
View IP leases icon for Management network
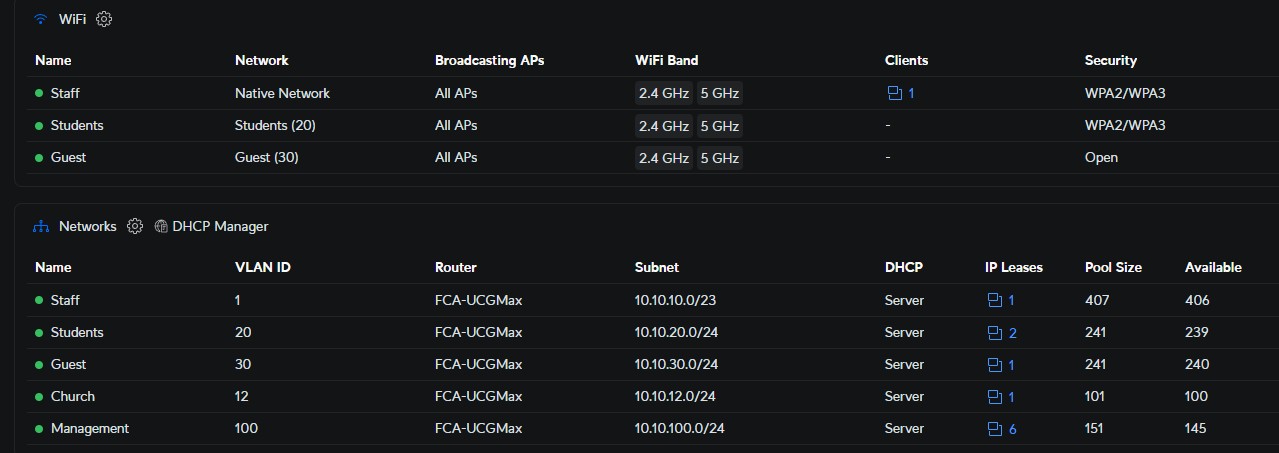(995, 429)
